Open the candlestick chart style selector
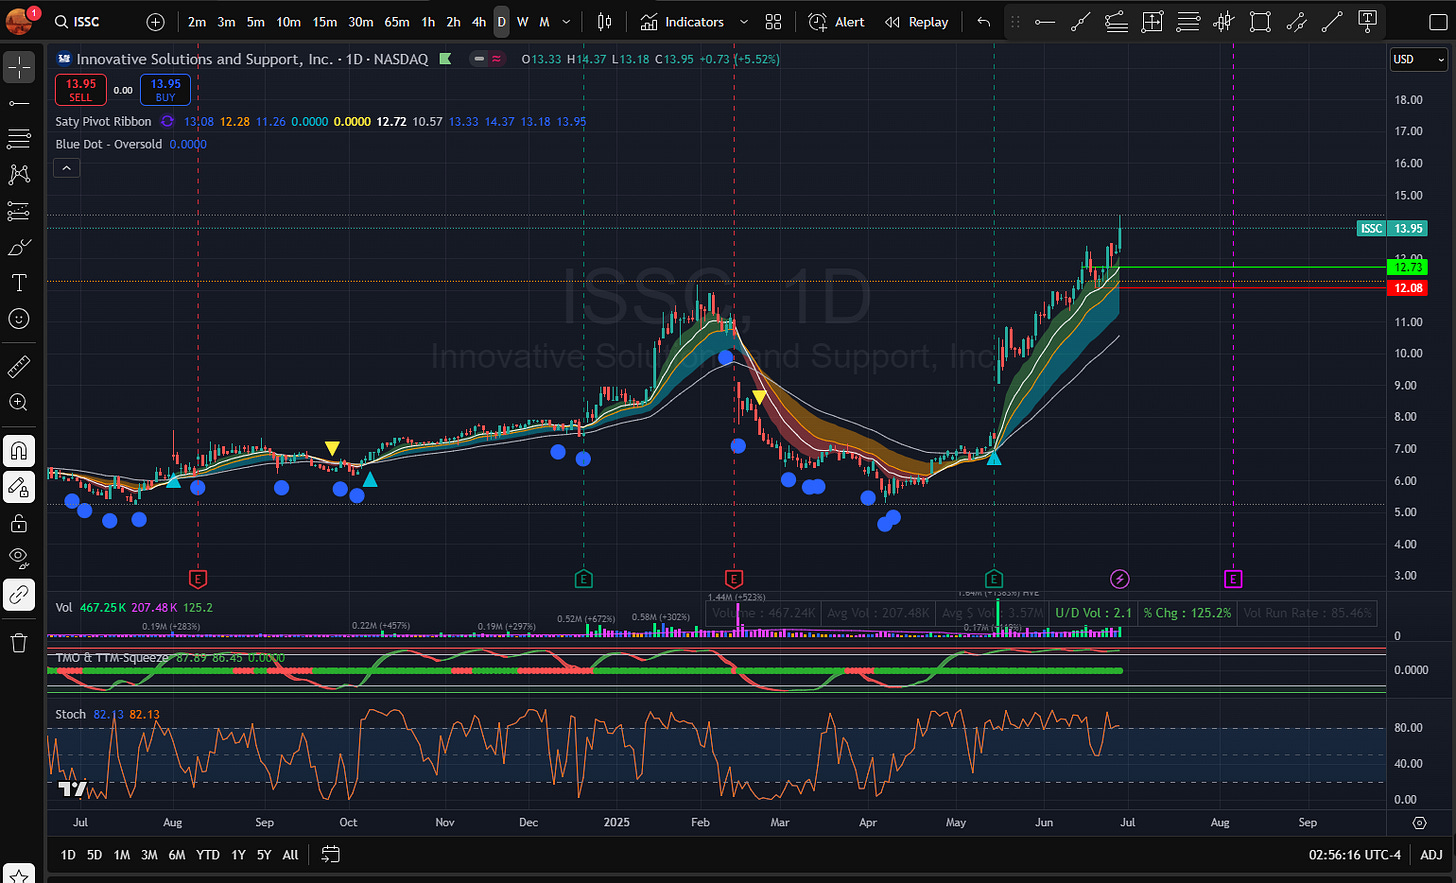Image resolution: width=1456 pixels, height=883 pixels. (x=604, y=22)
